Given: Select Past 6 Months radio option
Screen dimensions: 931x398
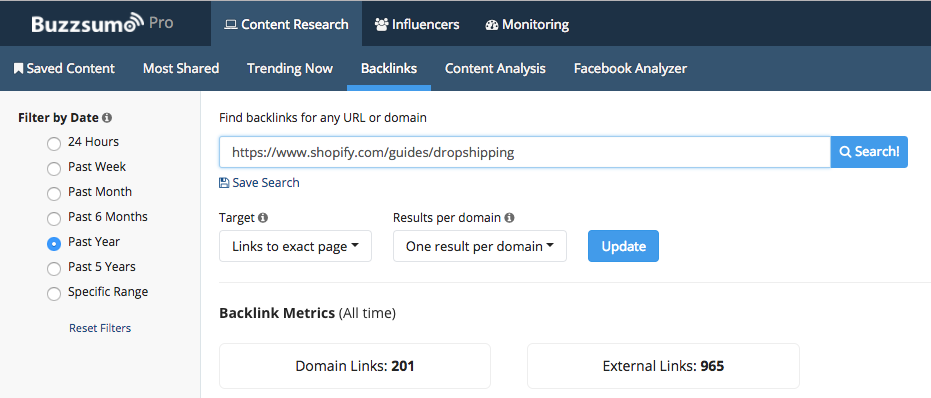Looking at the screenshot, I should [x=54, y=218].
